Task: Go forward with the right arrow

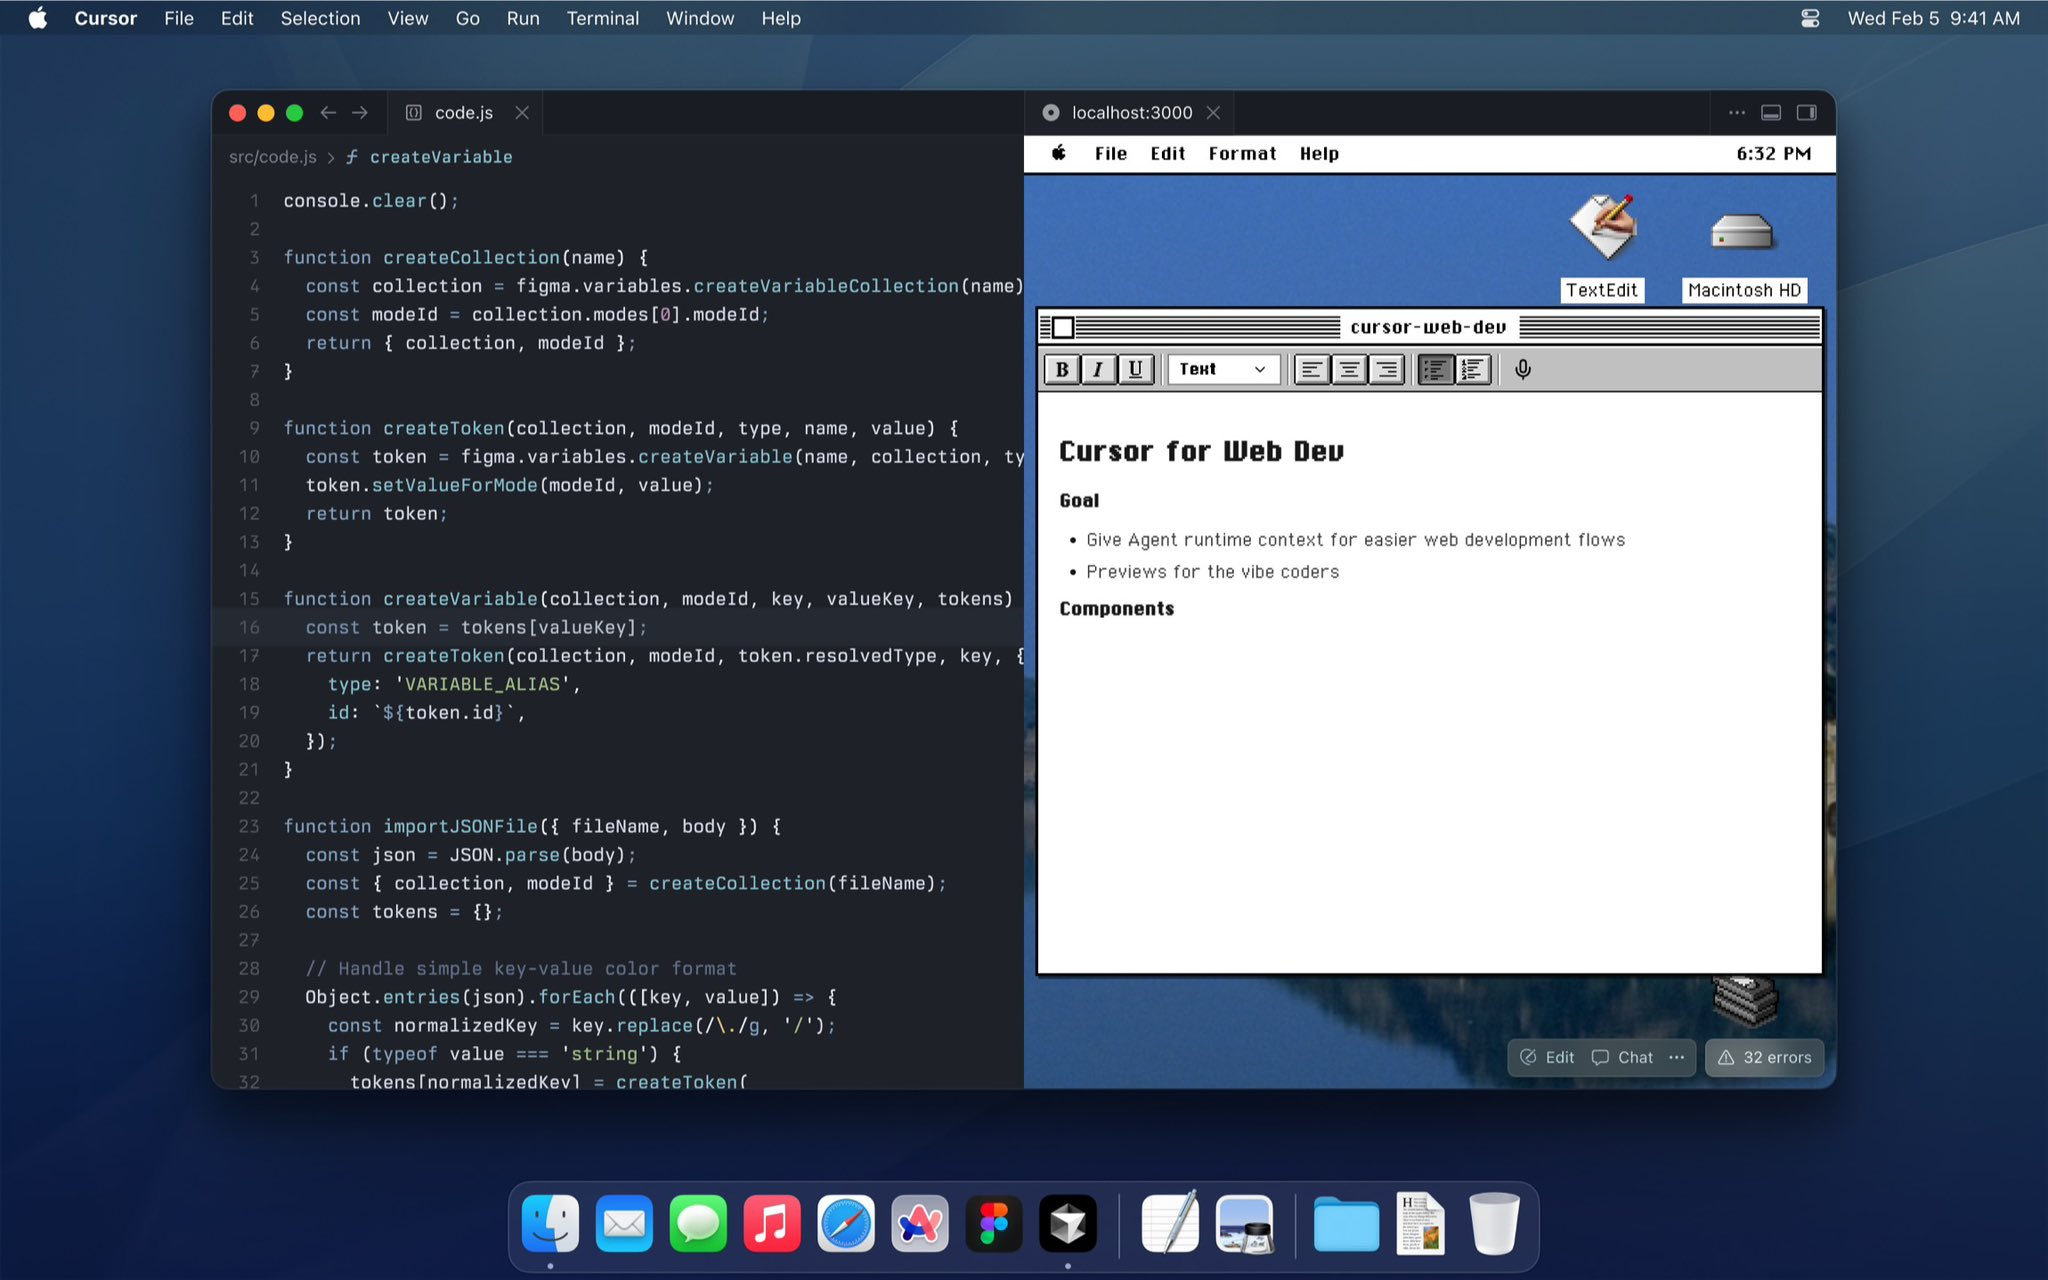Action: pos(360,113)
